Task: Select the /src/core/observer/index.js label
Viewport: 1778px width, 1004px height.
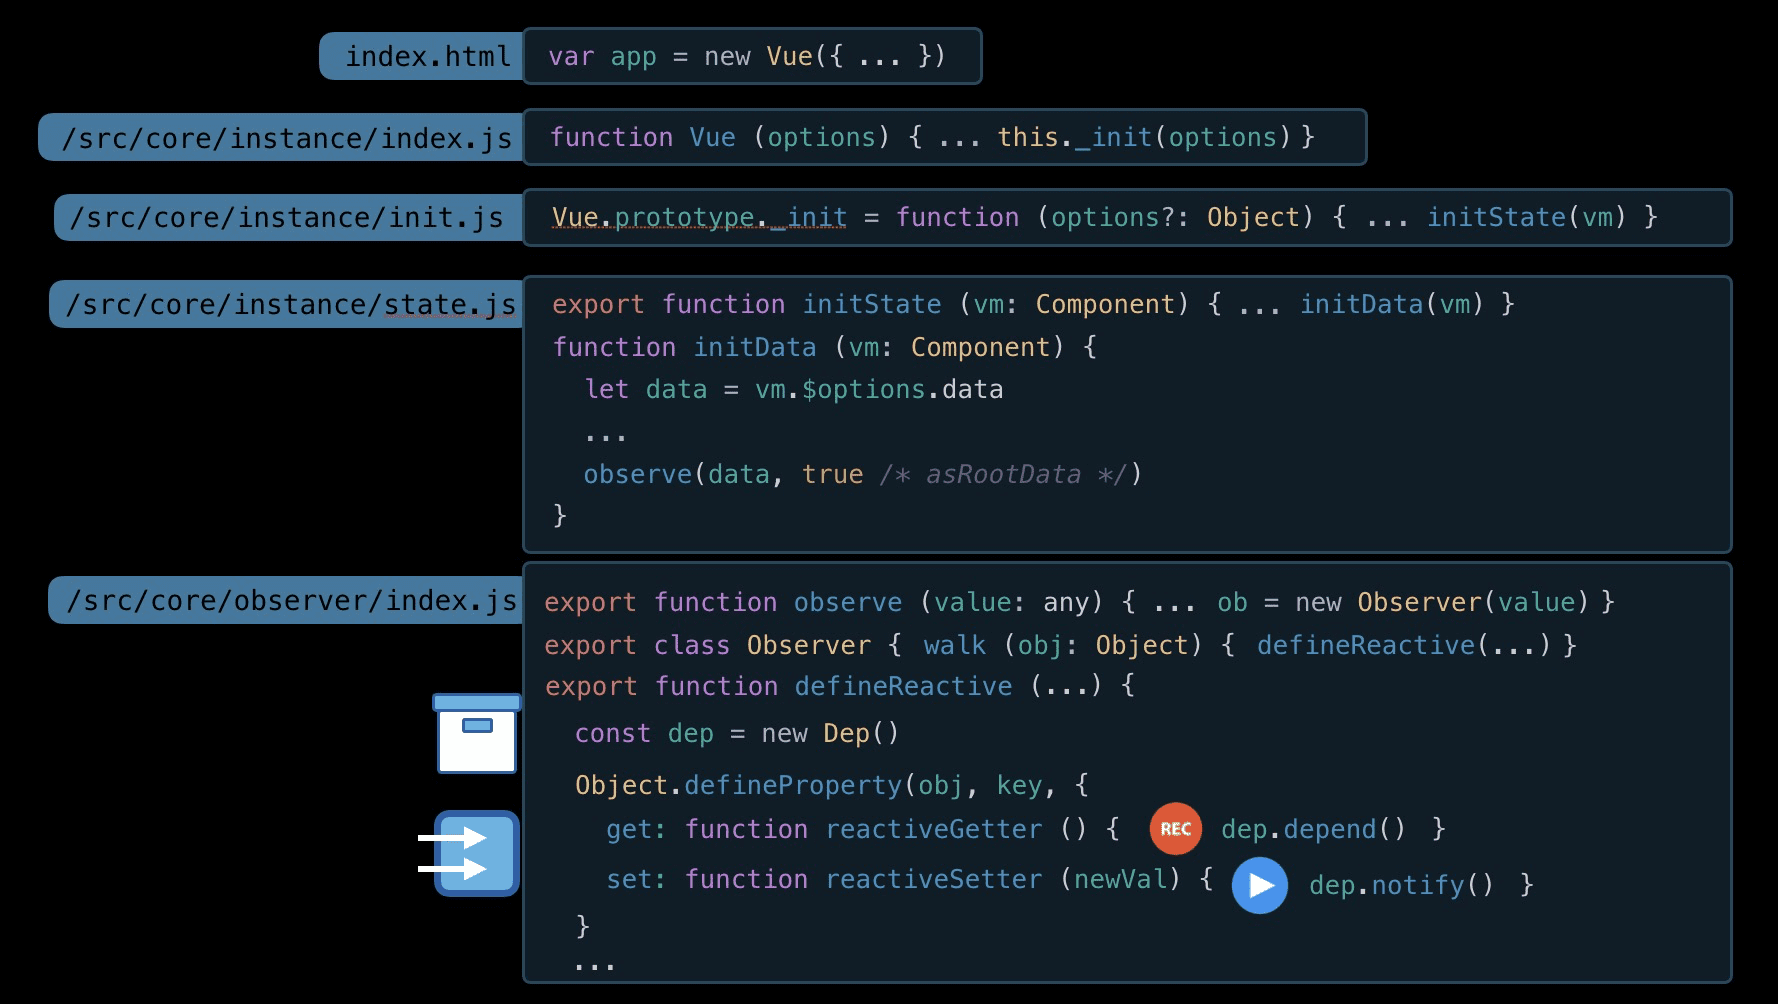Action: tap(286, 600)
